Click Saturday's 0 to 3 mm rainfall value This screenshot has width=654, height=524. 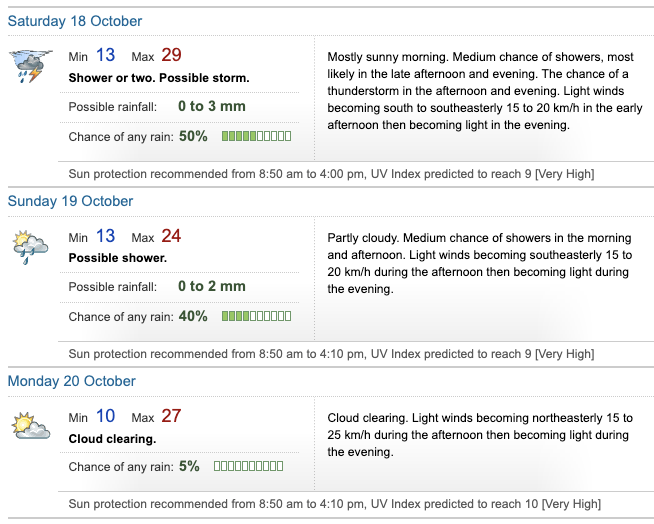pos(211,106)
